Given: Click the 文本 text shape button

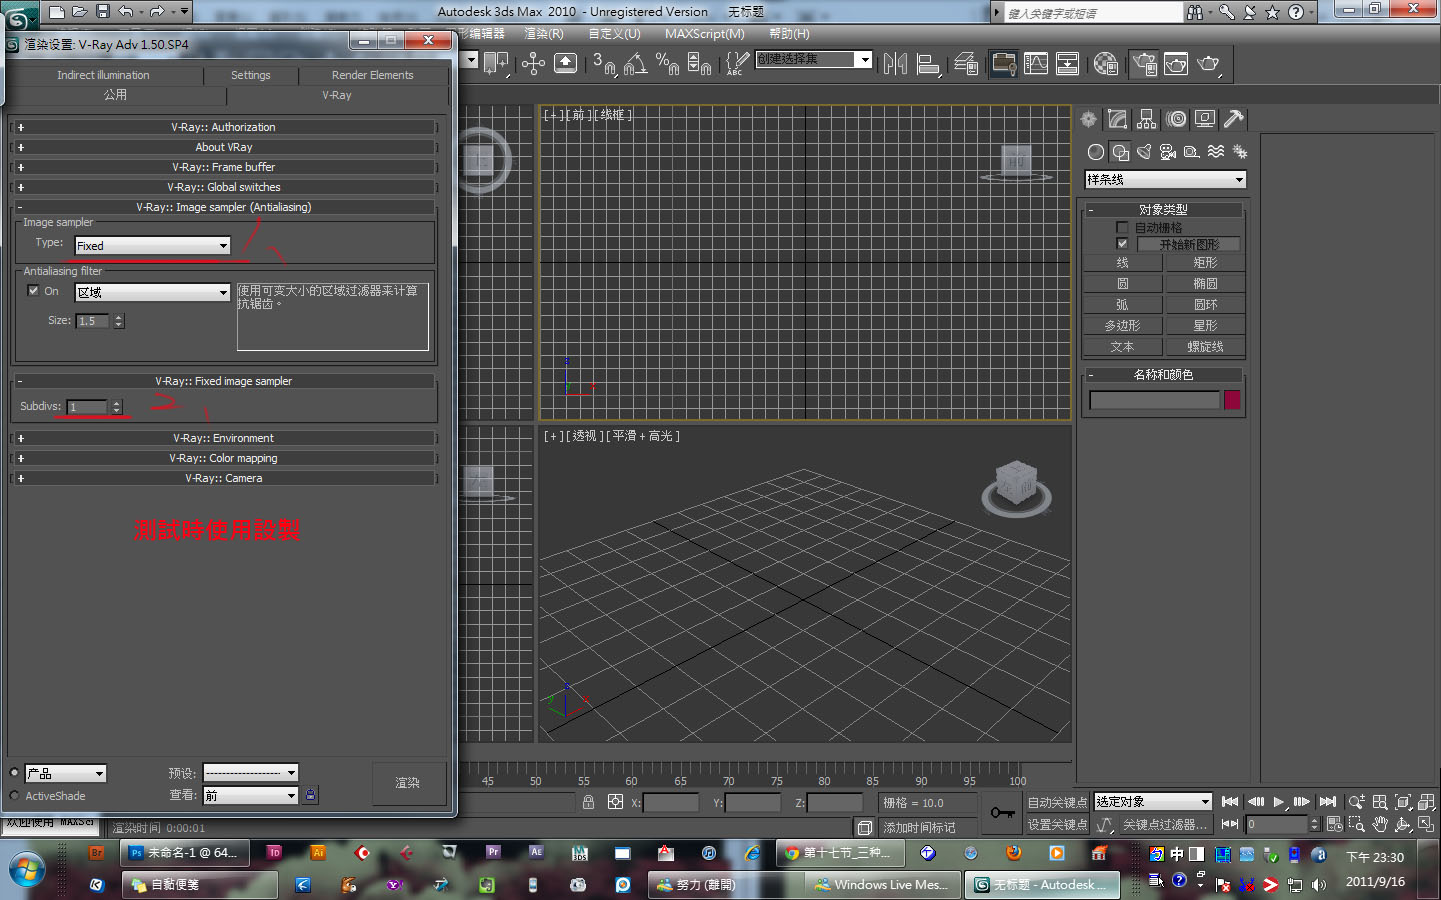Looking at the screenshot, I should click(x=1122, y=347).
